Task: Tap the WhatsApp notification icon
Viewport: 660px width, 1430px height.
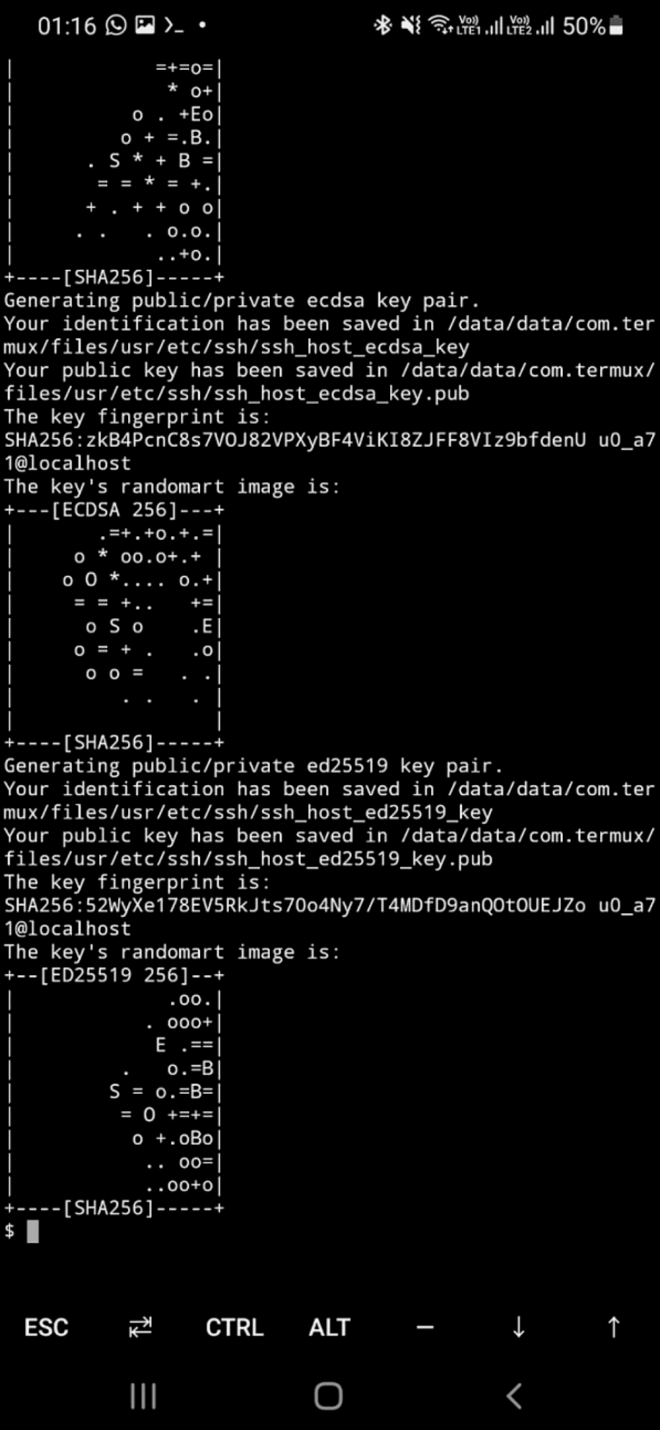Action: (x=116, y=26)
